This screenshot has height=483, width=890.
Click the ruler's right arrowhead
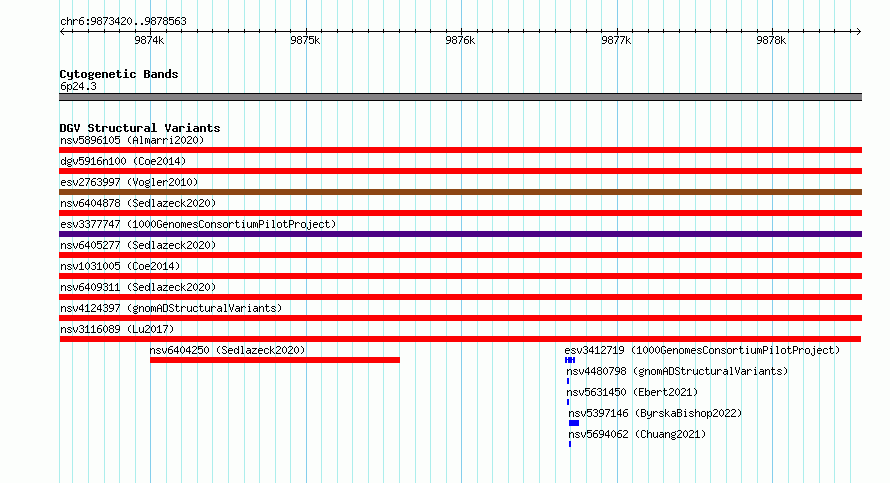(858, 31)
